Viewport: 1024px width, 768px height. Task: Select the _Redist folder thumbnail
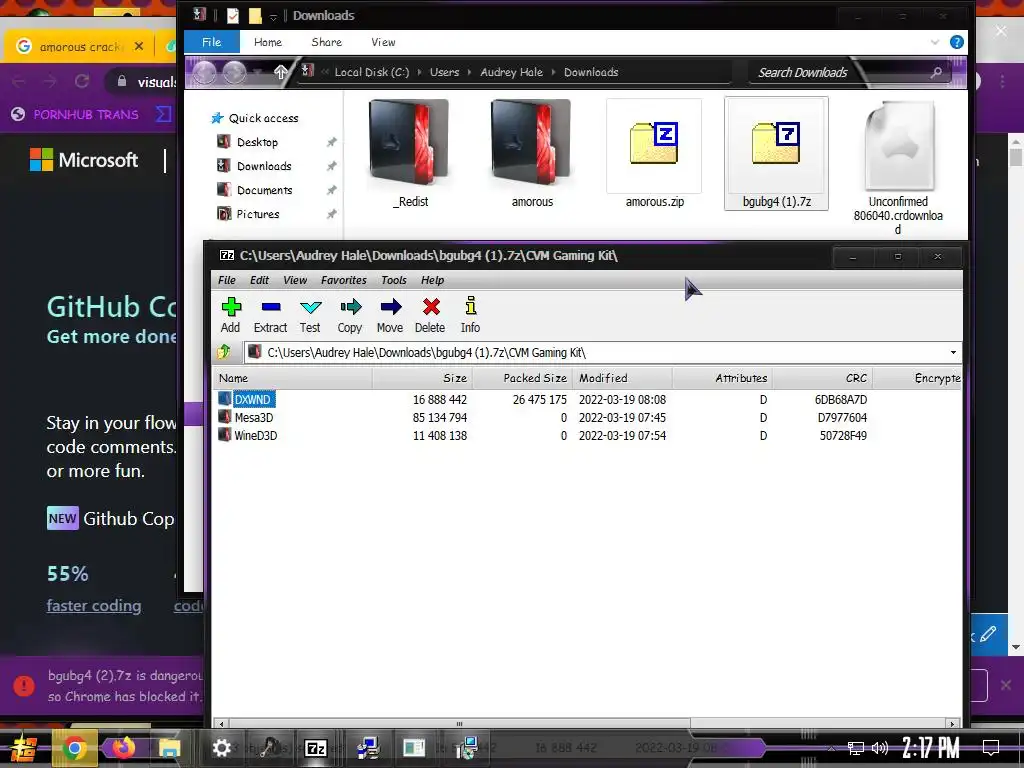coord(410,153)
